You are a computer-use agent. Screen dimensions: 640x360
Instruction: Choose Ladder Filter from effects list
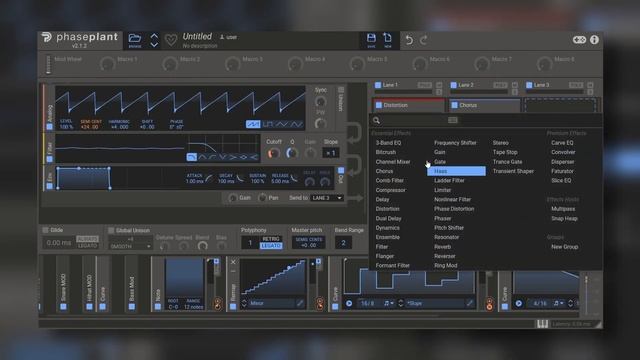[x=449, y=180]
